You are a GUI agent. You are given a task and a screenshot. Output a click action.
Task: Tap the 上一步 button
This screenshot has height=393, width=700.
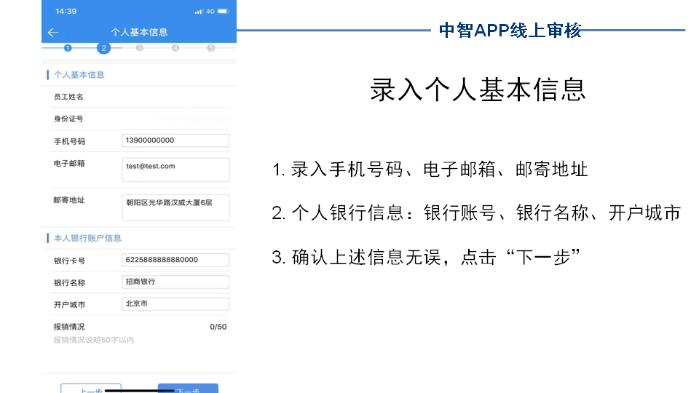coord(91,389)
